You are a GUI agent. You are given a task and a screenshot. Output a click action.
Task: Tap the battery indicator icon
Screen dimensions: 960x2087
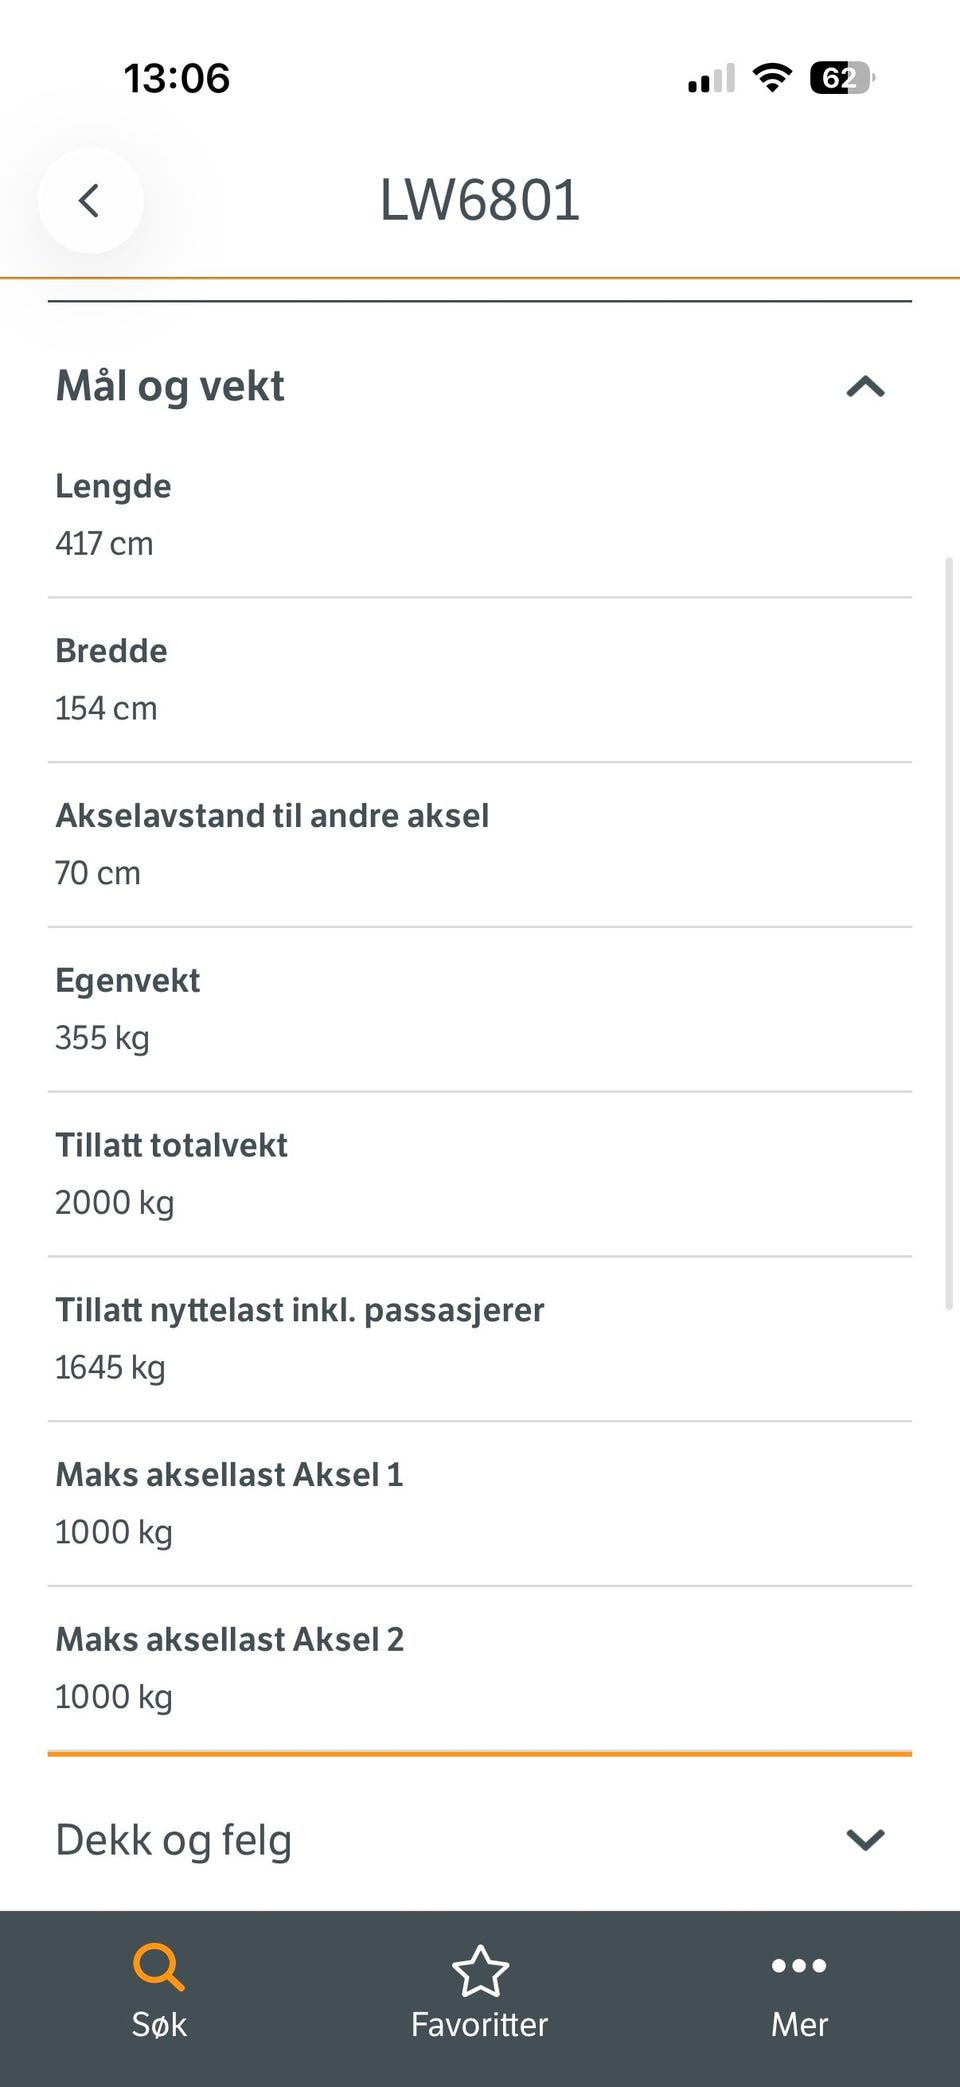[x=842, y=77]
